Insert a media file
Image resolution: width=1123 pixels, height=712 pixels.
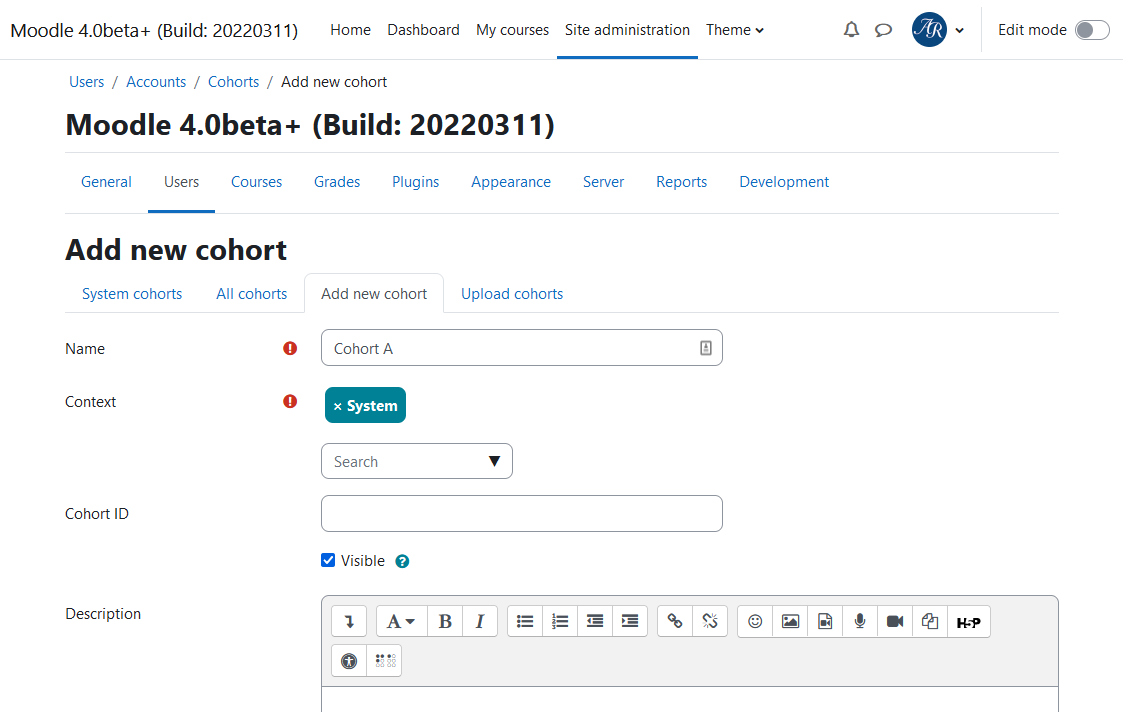[825, 621]
